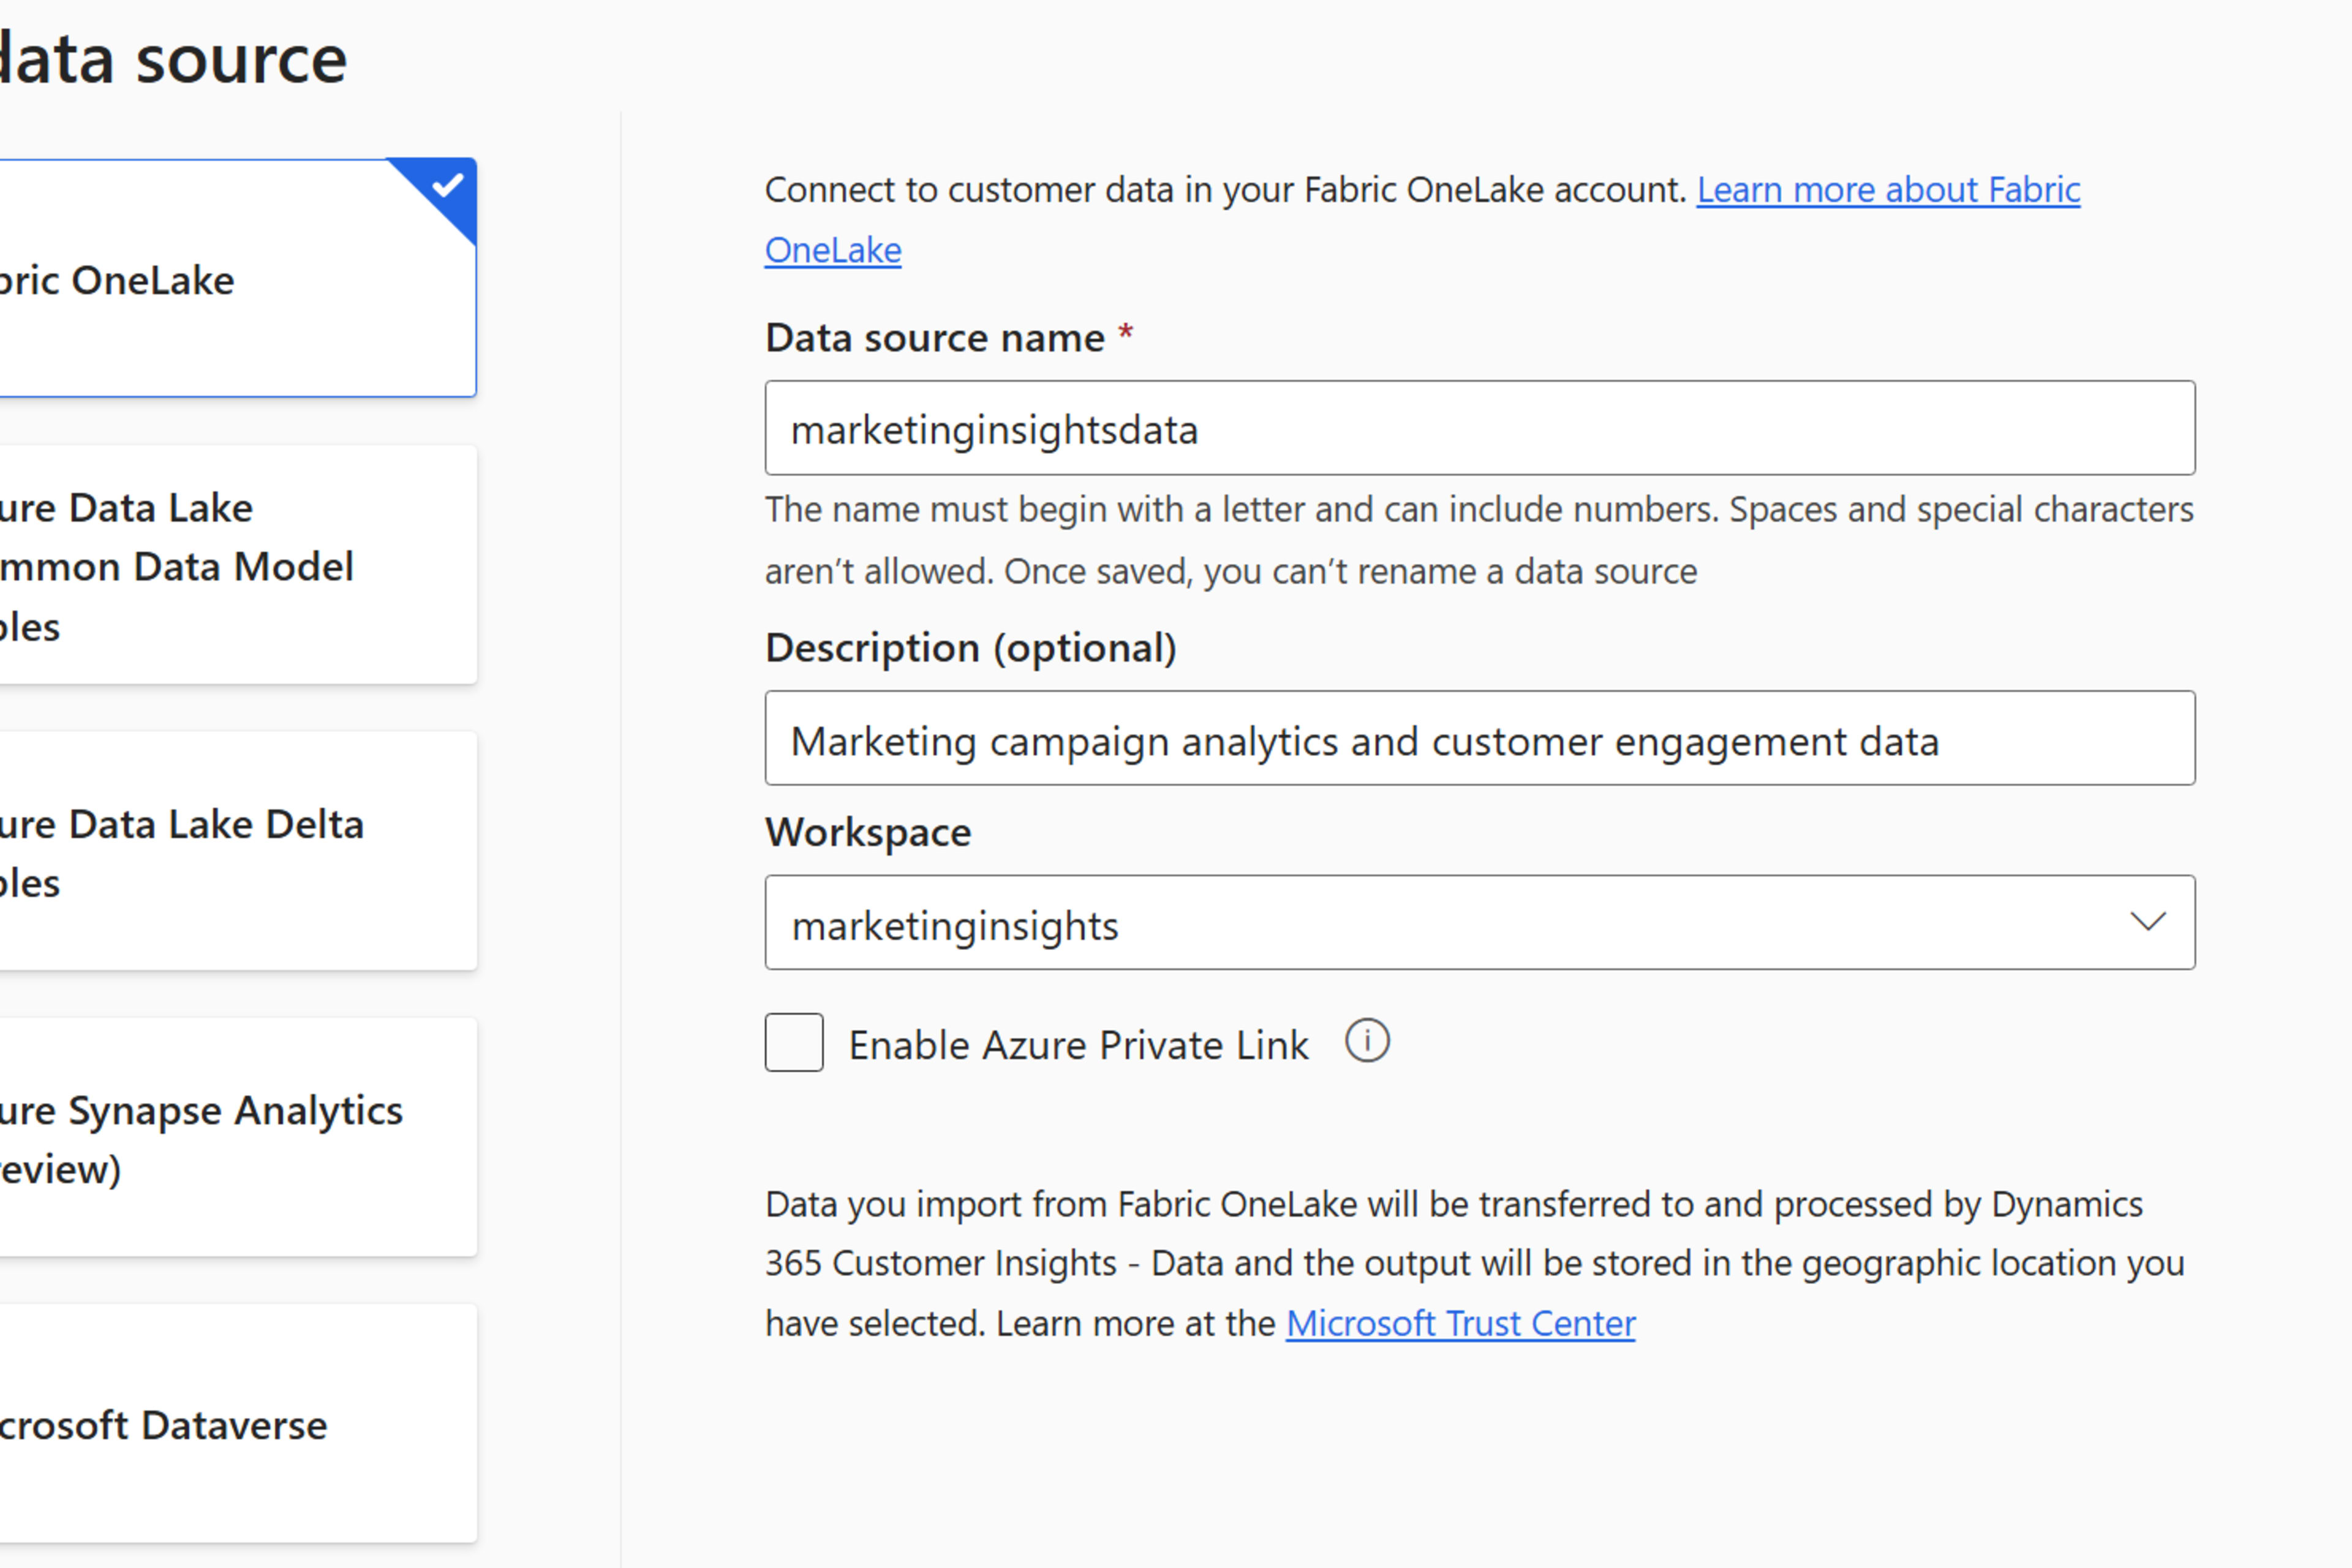Select Azure Synapse Analytics preview card

(x=237, y=1137)
